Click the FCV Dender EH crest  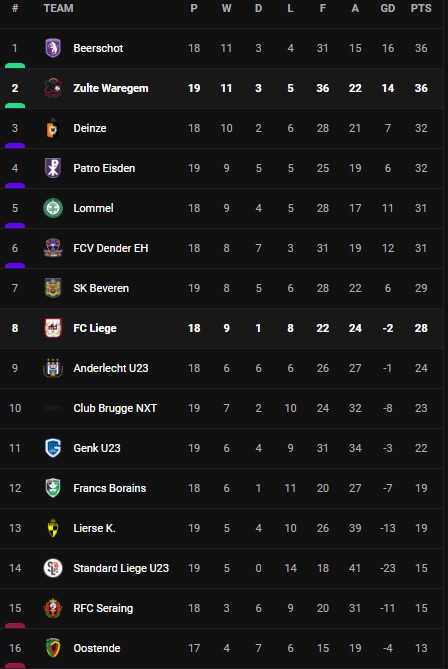click(x=53, y=248)
